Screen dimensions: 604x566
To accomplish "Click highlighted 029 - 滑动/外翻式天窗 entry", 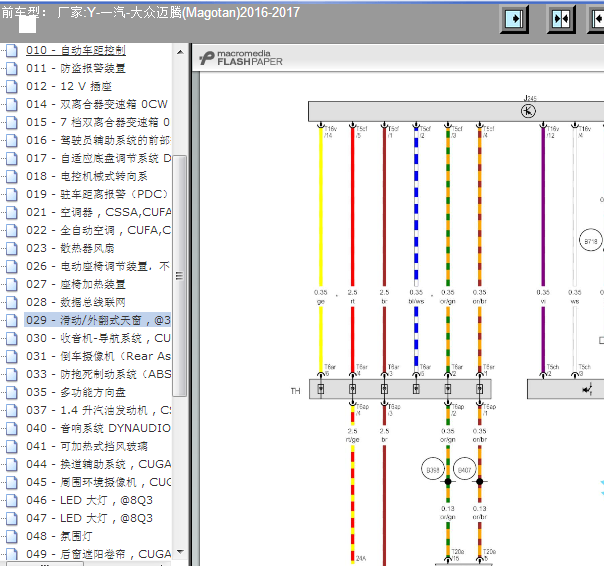I will pyautogui.click(x=98, y=320).
